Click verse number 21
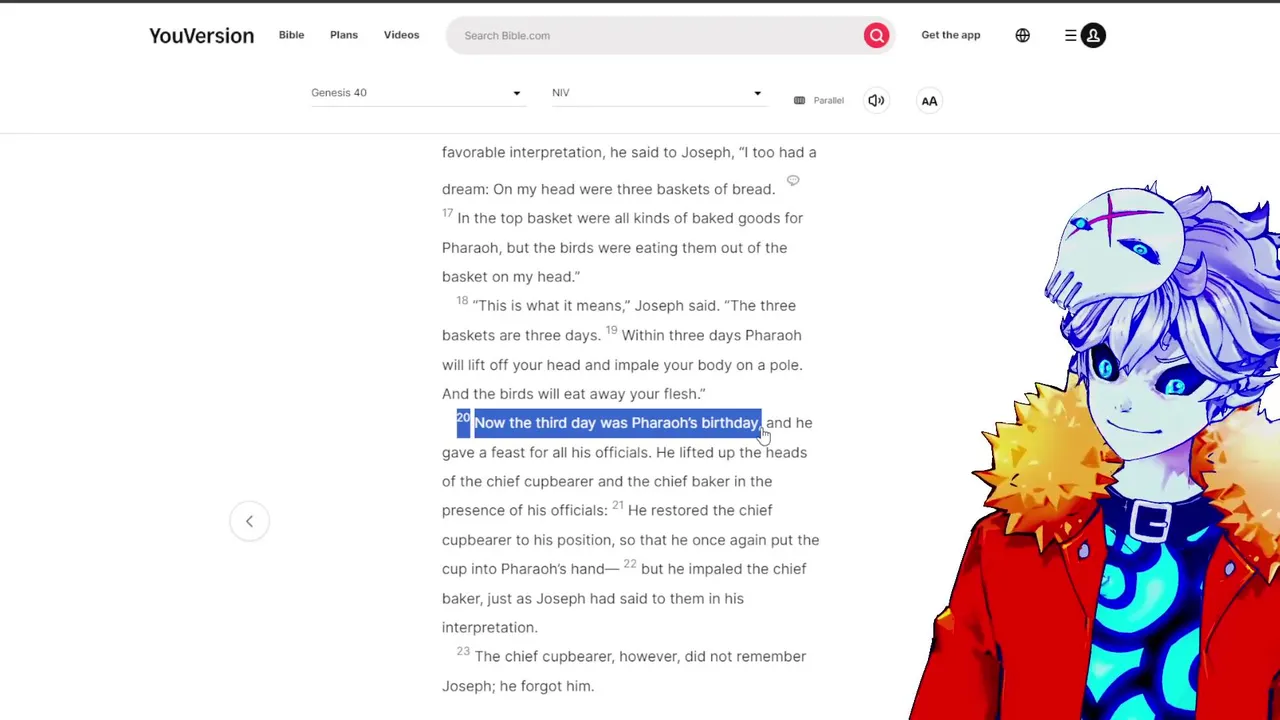 [618, 505]
